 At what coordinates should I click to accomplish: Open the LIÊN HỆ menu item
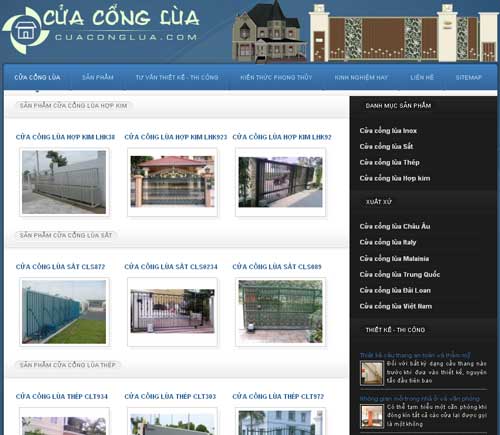(x=422, y=77)
